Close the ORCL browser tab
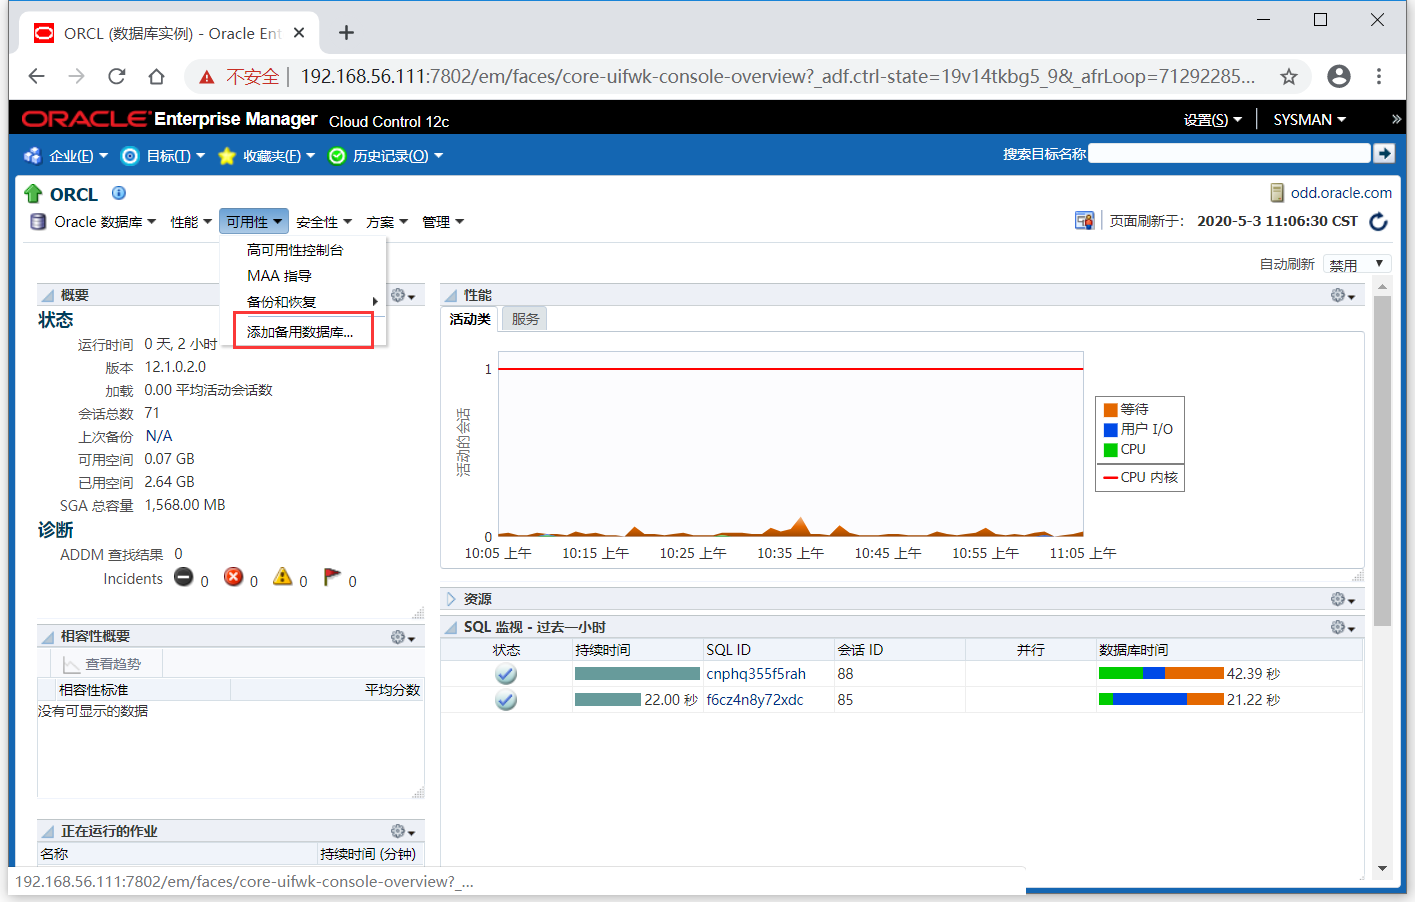Image resolution: width=1415 pixels, height=902 pixels. point(299,33)
